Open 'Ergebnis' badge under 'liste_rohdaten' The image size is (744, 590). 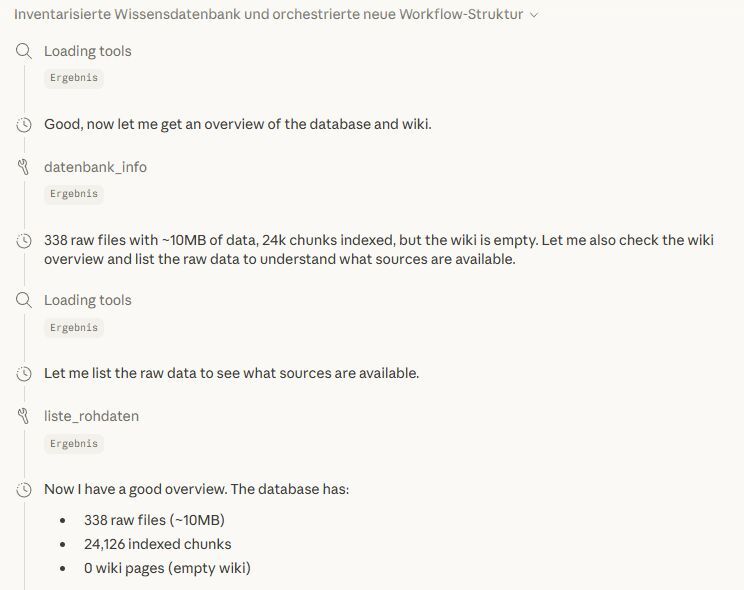[x=74, y=443]
